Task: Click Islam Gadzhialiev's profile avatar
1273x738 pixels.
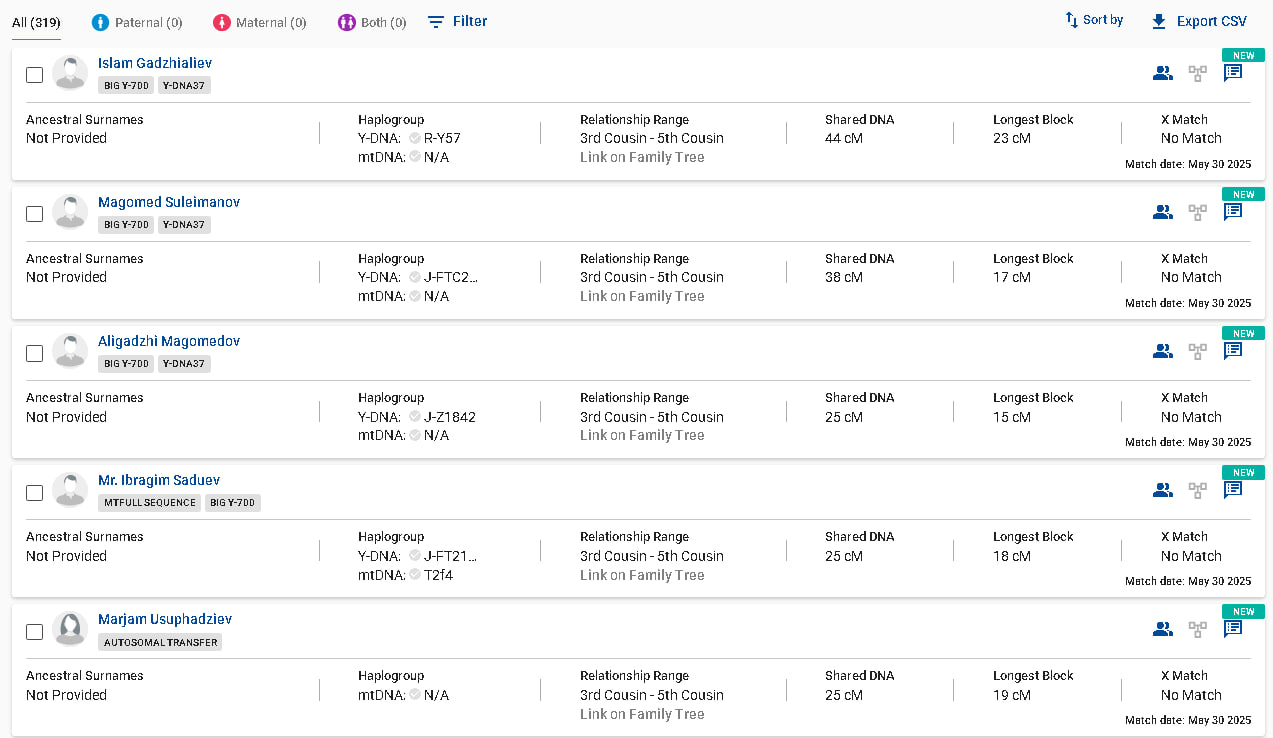Action: (70, 73)
